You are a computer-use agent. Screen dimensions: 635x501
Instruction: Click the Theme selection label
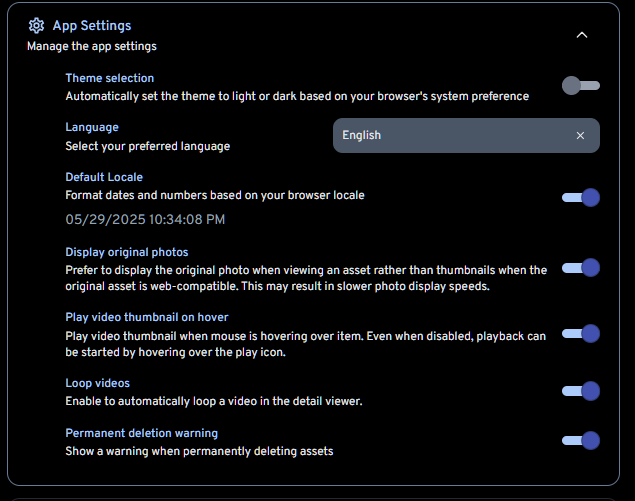coord(110,78)
